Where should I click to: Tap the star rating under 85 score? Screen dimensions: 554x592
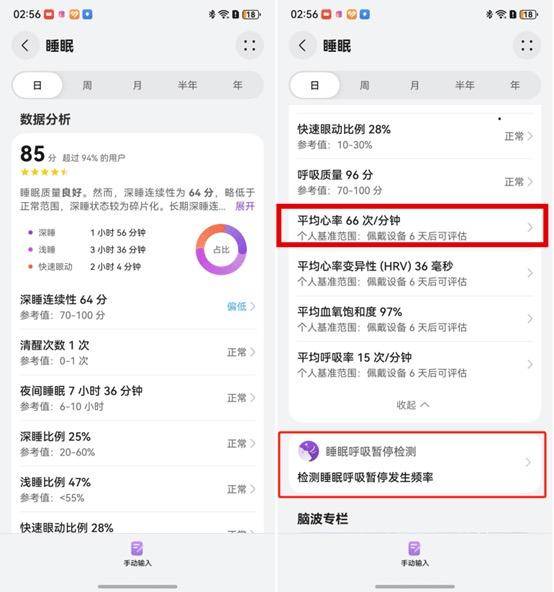44,172
